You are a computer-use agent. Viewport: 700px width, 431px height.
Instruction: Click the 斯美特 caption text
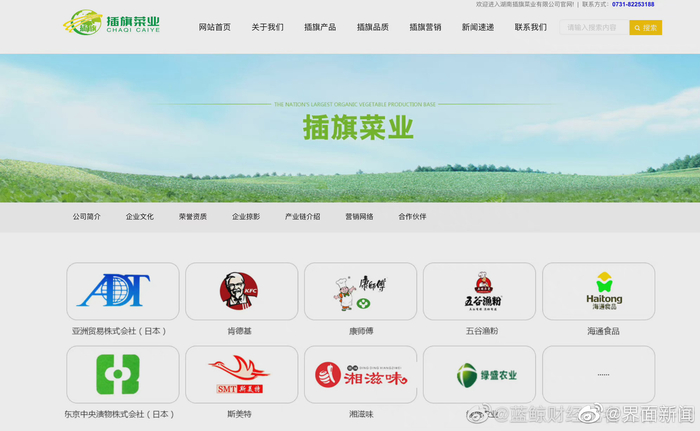click(239, 414)
